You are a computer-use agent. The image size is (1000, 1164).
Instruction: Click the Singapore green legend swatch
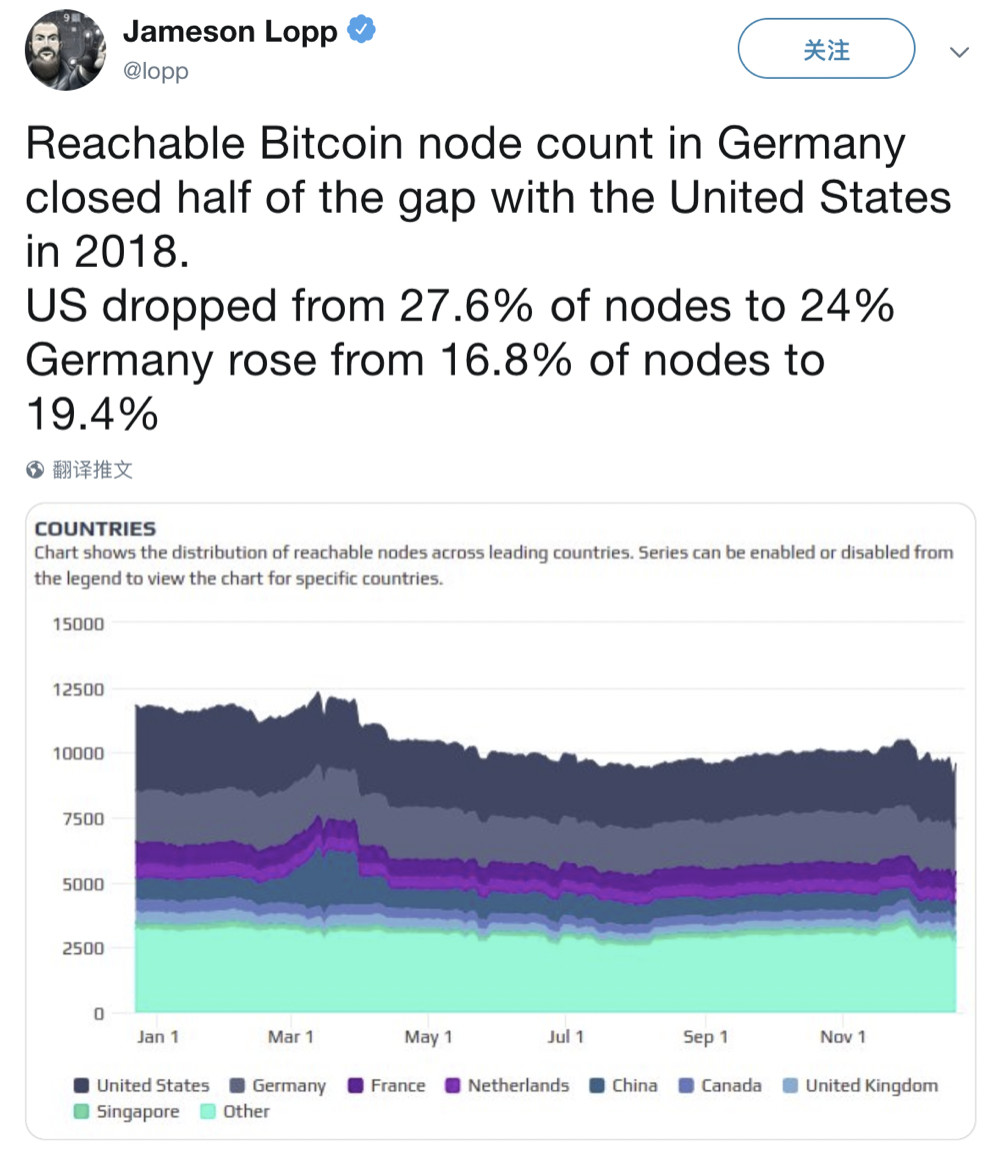click(82, 1111)
